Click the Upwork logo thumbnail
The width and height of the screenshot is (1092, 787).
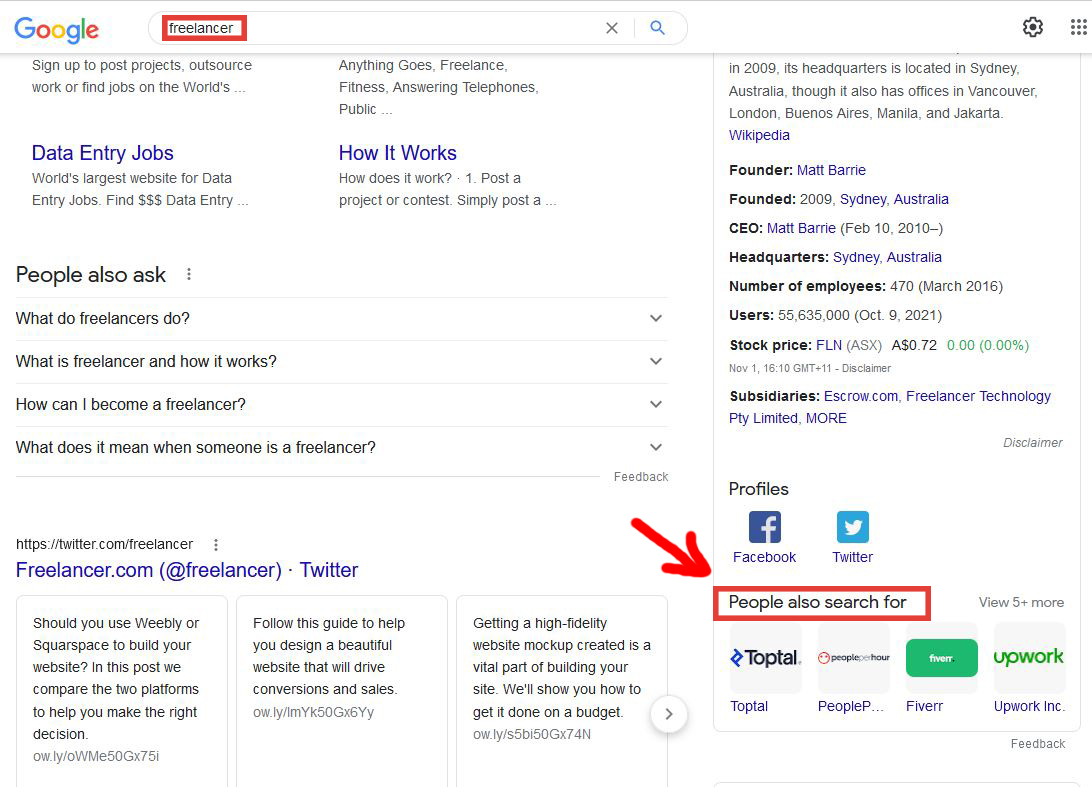click(x=1029, y=657)
